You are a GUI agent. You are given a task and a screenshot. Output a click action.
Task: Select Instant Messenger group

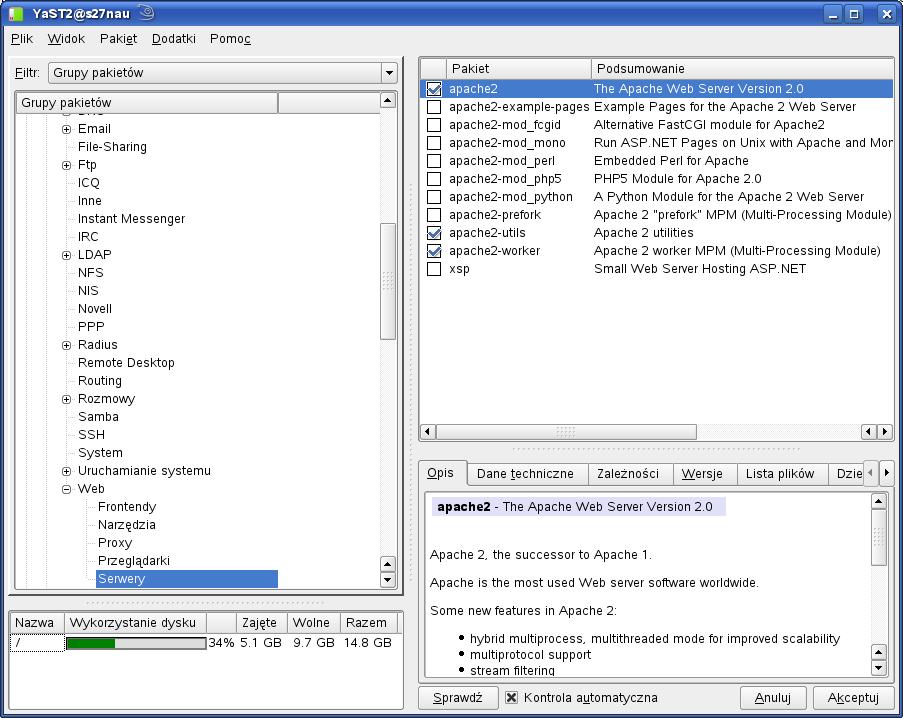[x=131, y=219]
